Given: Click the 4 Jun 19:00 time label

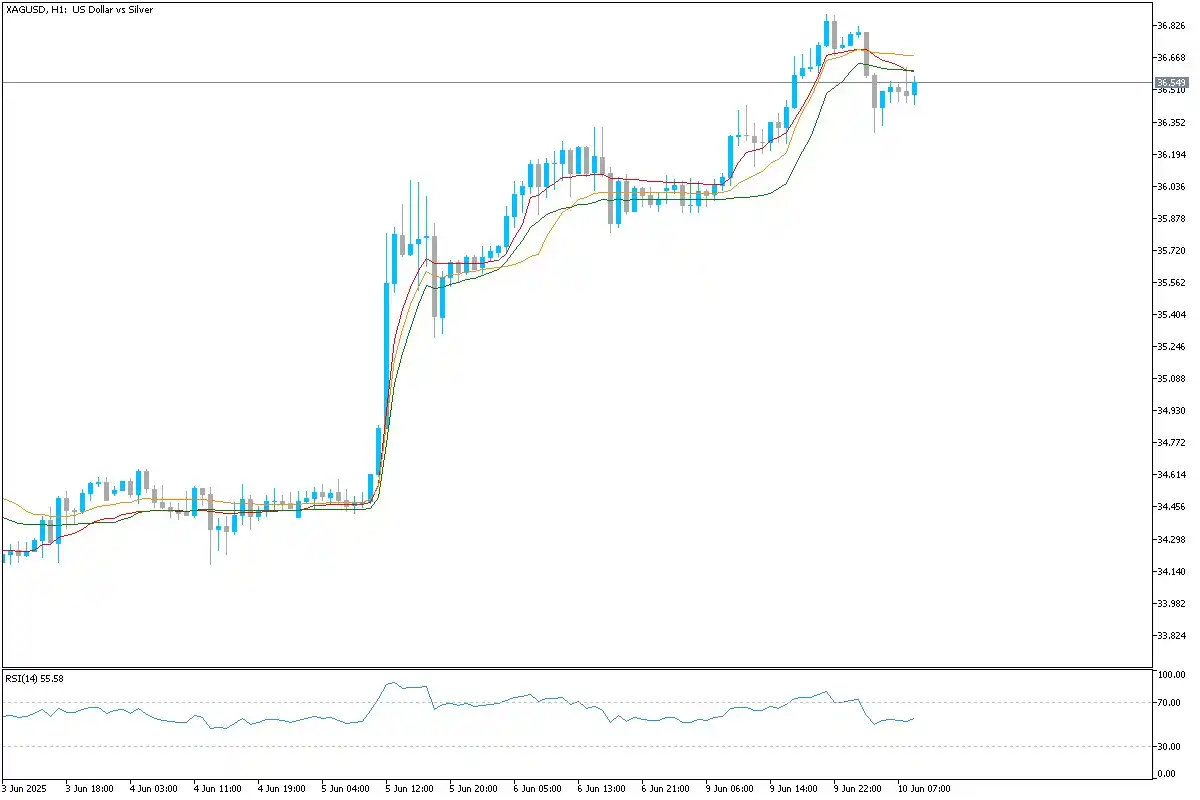Looking at the screenshot, I should pyautogui.click(x=281, y=789).
